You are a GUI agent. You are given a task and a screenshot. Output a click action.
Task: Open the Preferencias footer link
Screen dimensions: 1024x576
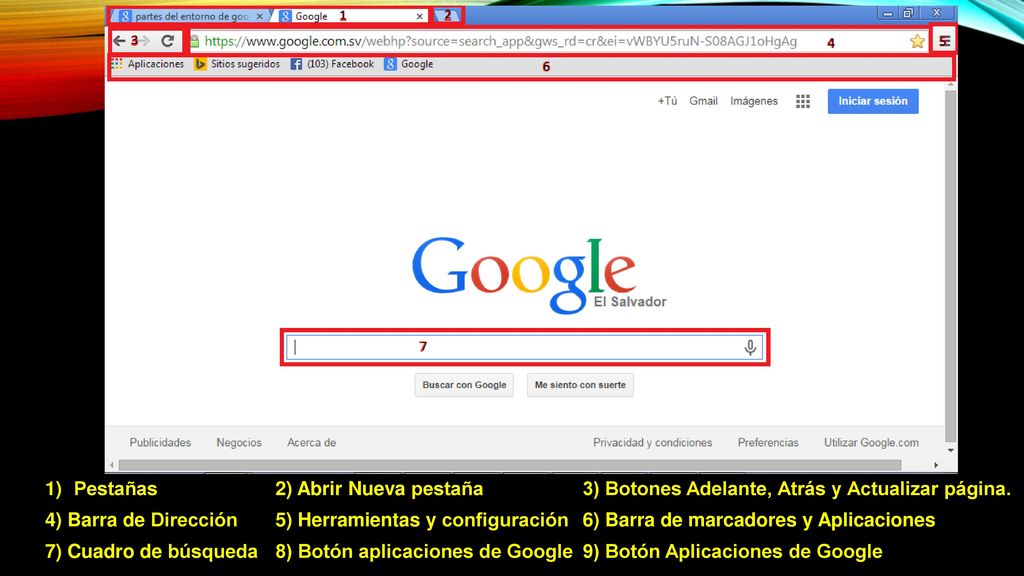coord(768,443)
